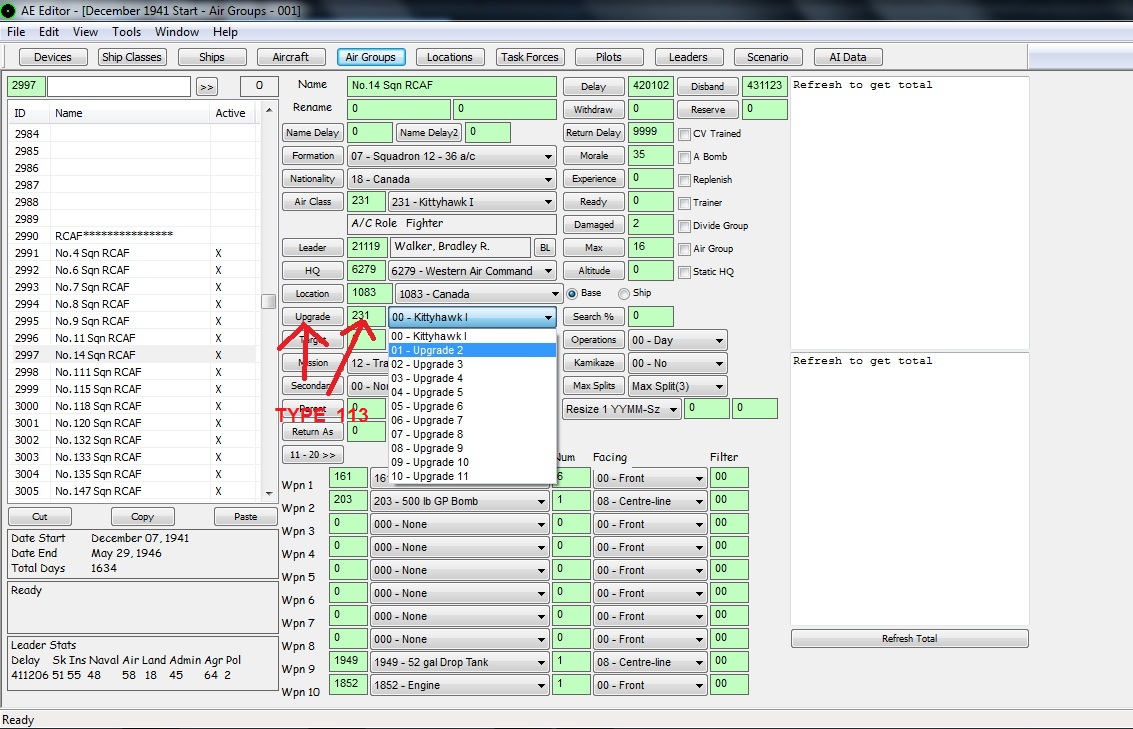
Task: Select No.4 Sqn RCAF in list
Action: pos(134,253)
